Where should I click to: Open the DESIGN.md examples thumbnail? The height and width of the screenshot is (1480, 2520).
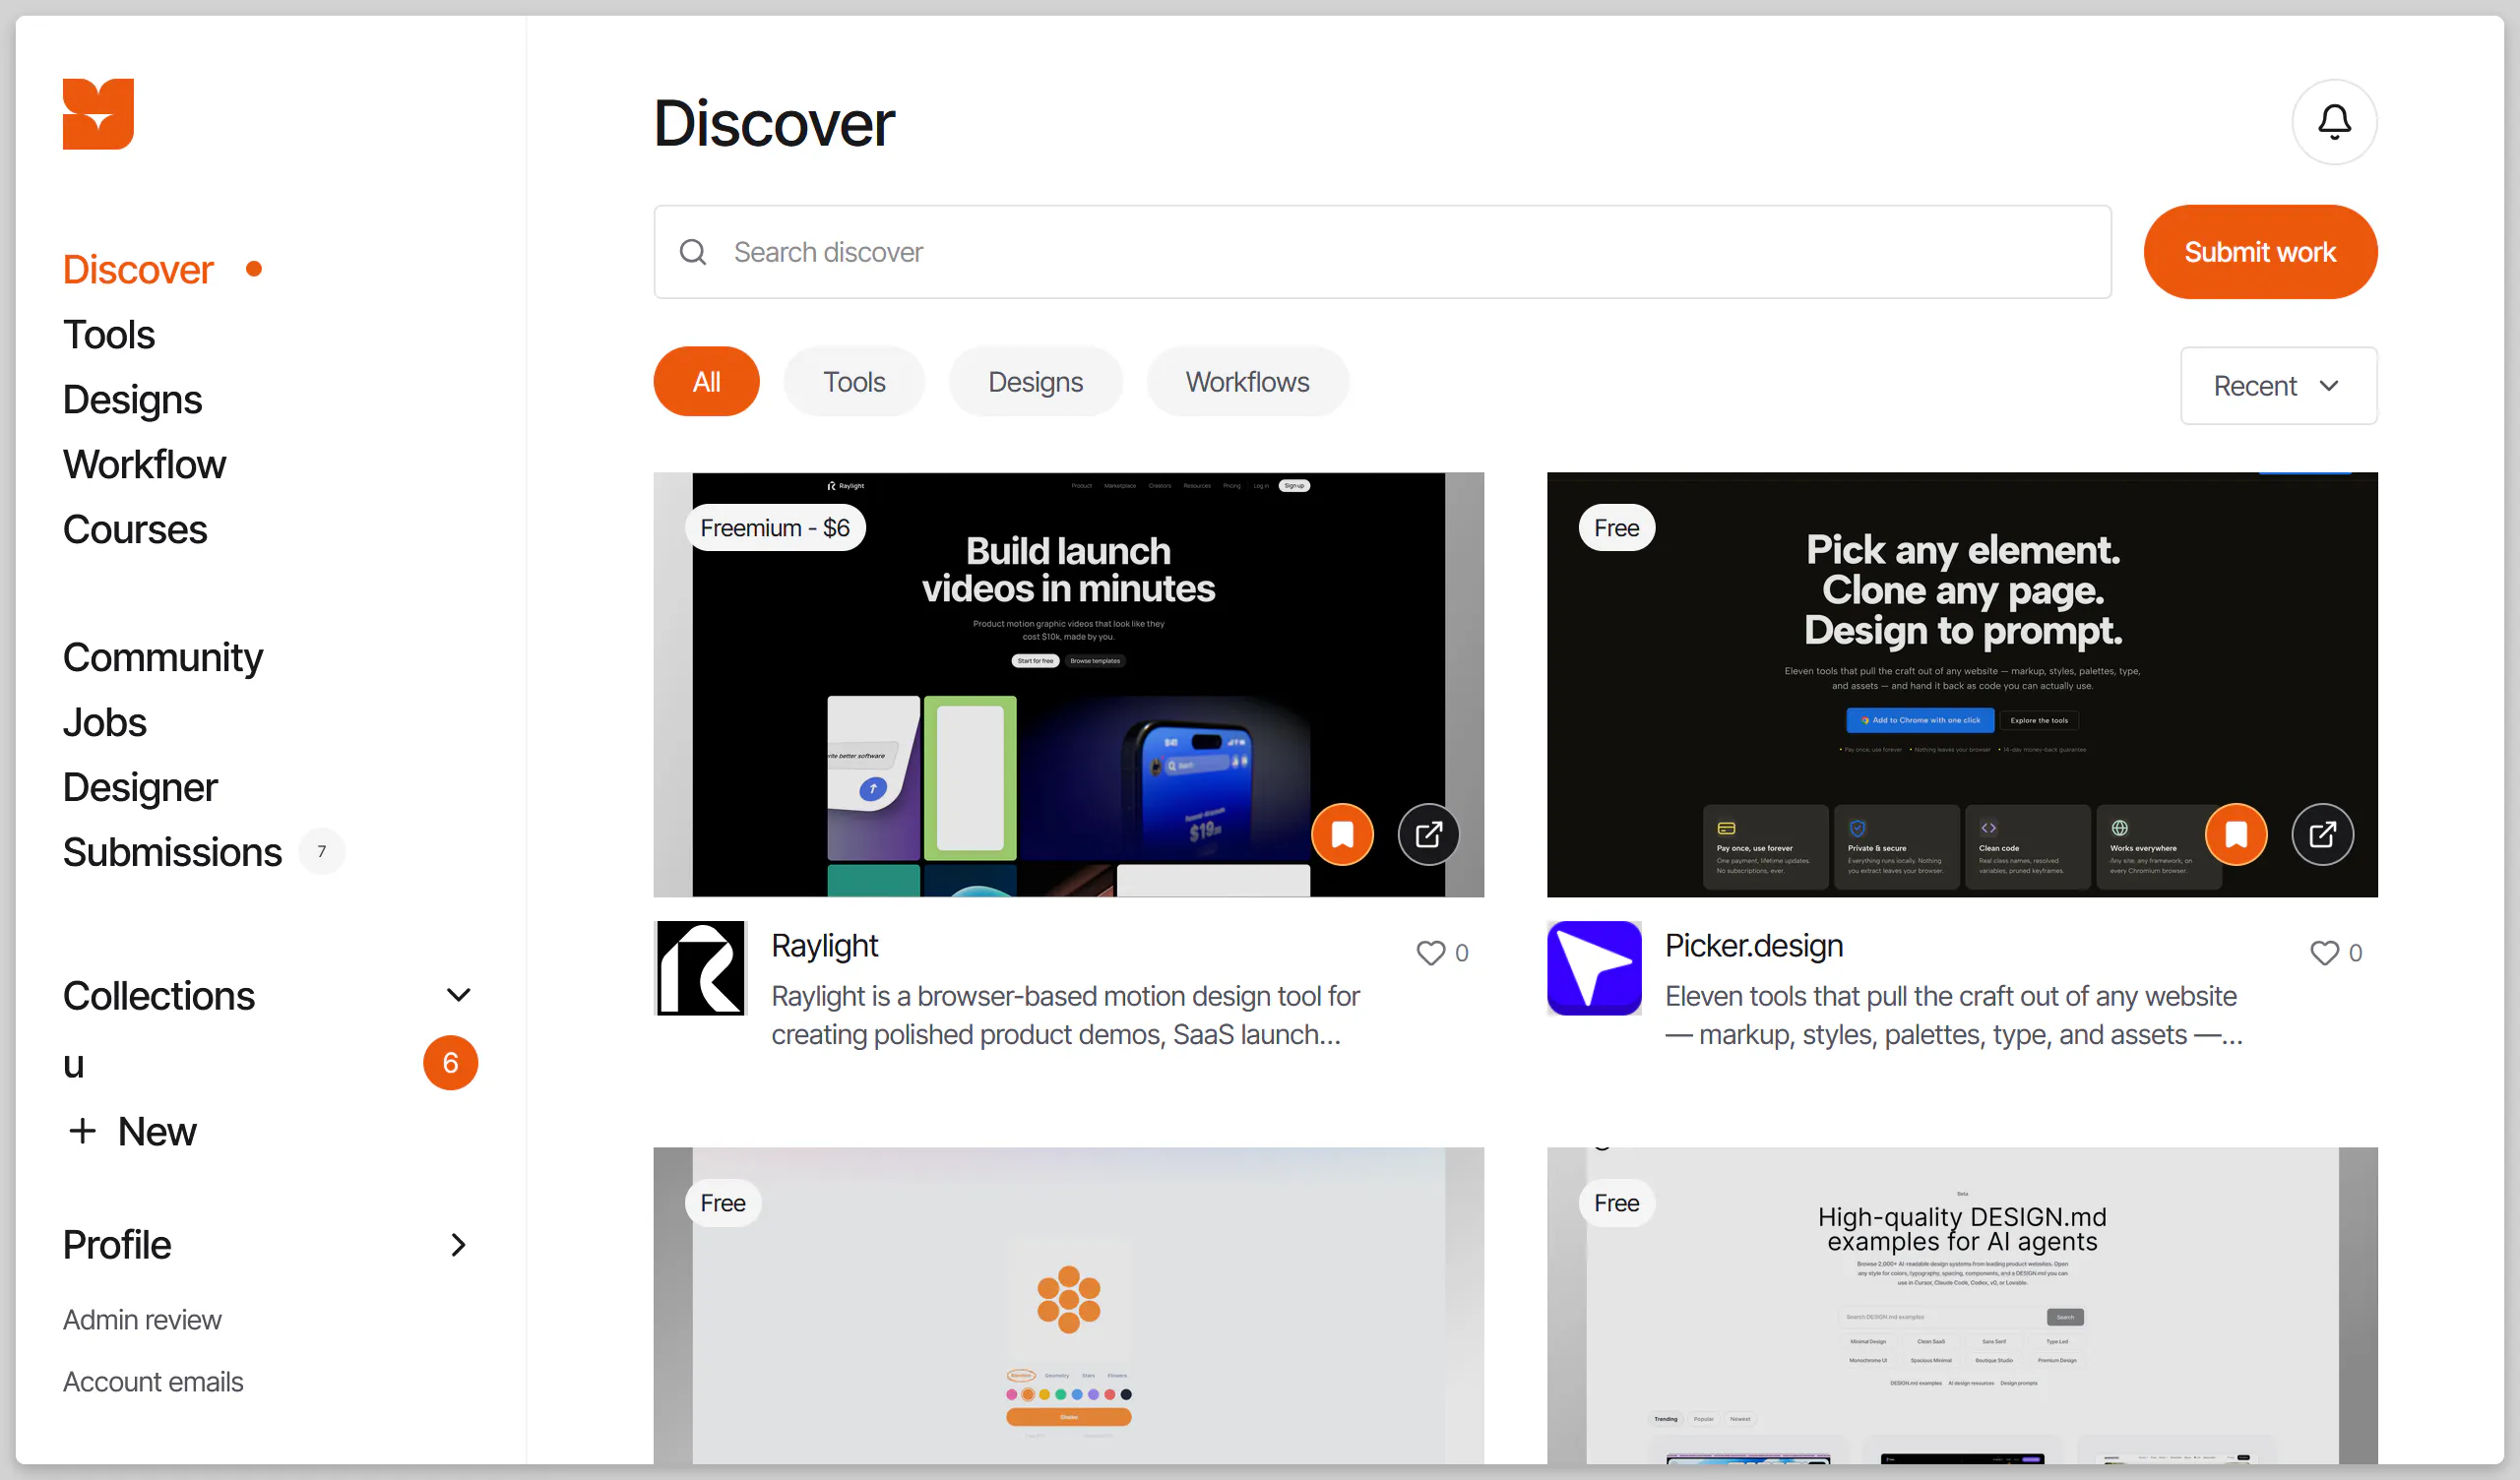pos(1962,1306)
